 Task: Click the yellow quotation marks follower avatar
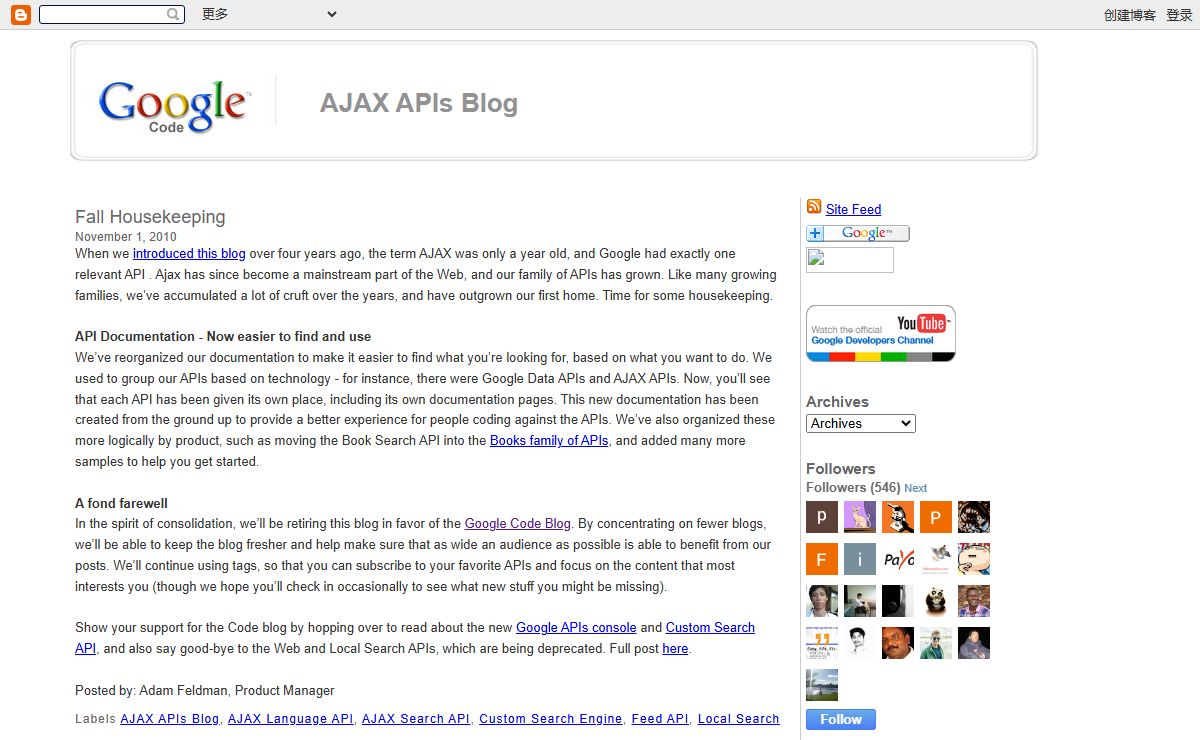822,643
